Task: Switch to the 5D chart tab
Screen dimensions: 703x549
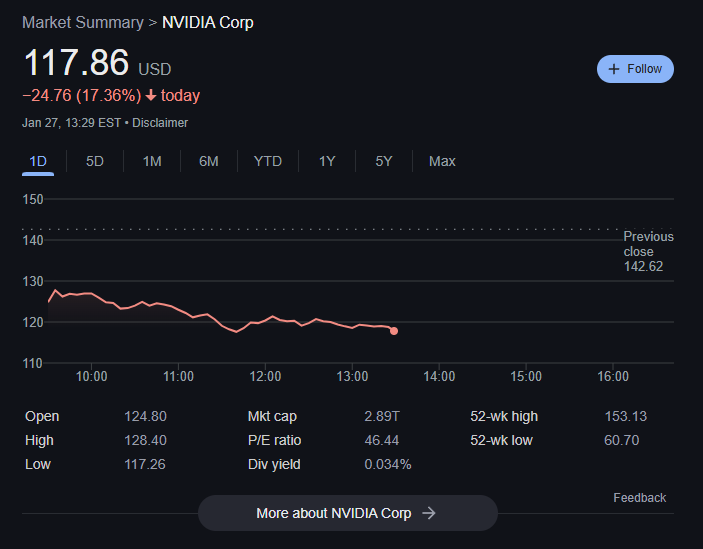Action: [x=95, y=161]
